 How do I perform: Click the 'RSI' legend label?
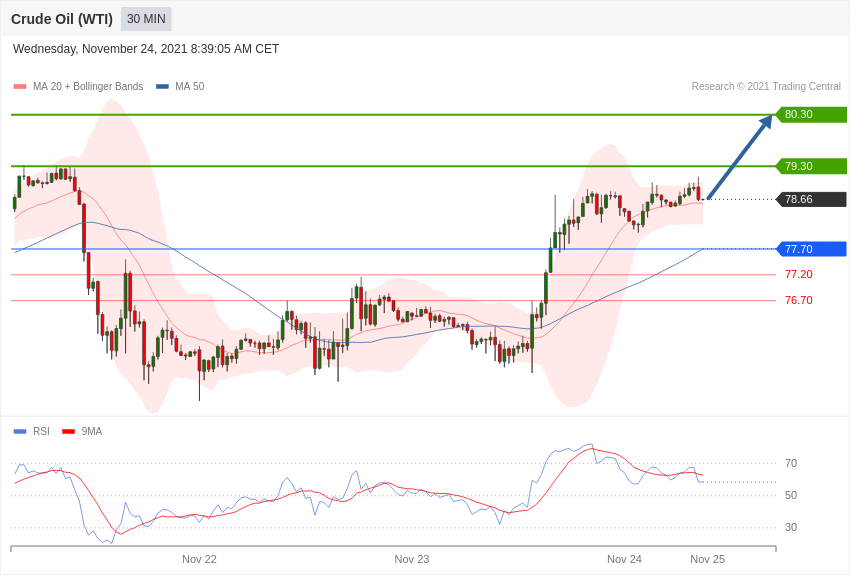(x=41, y=431)
